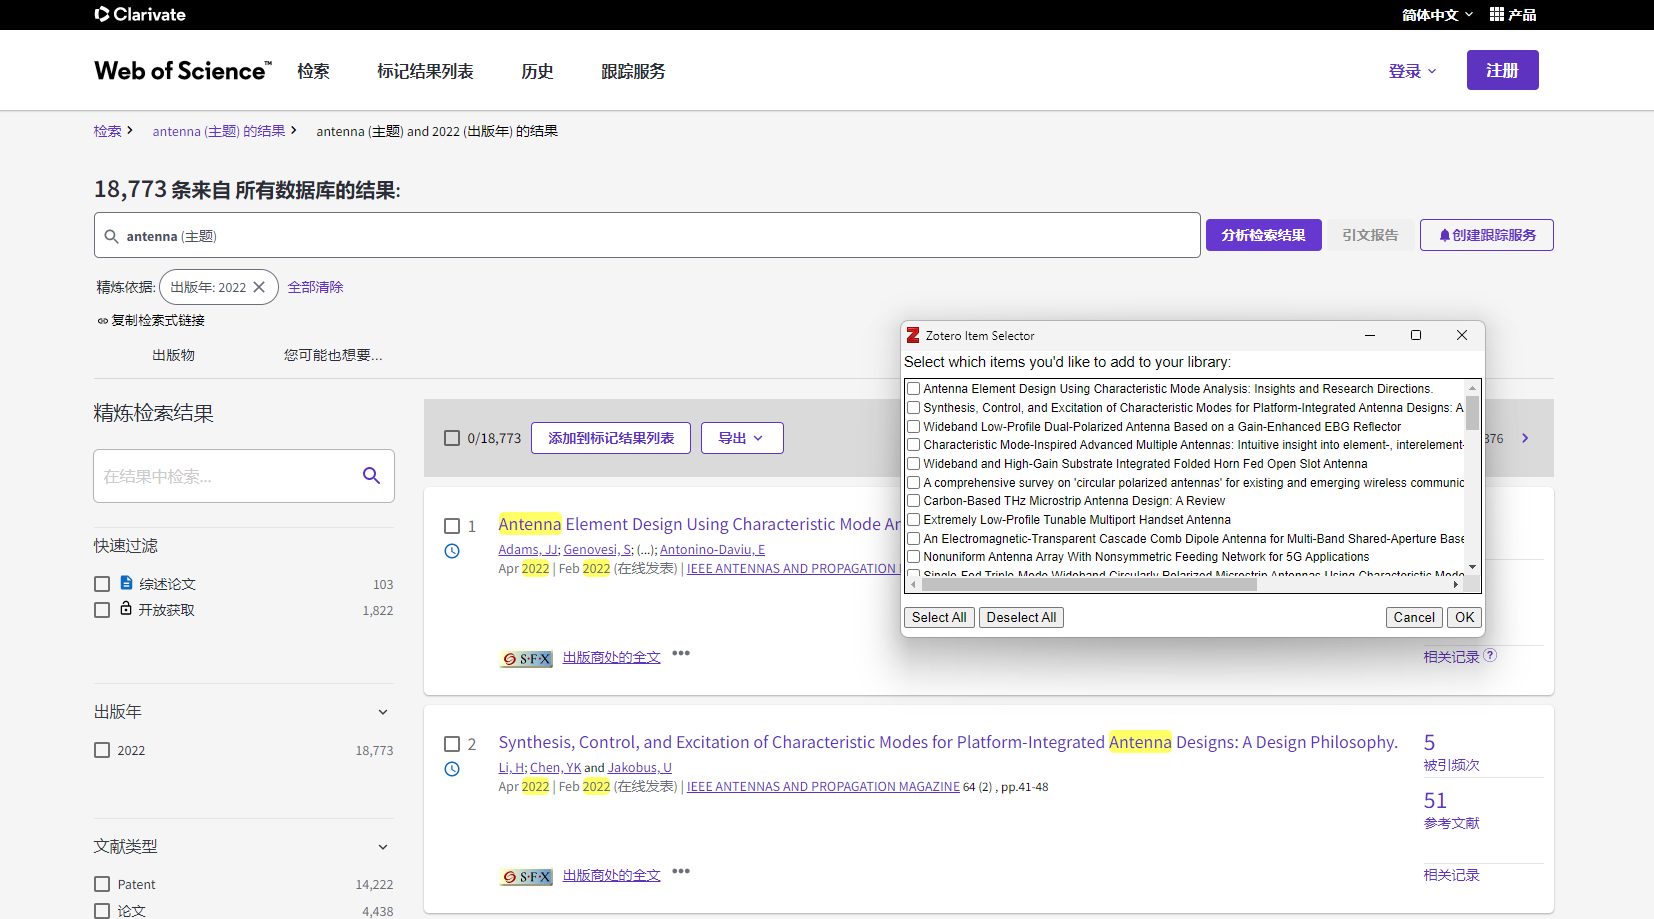
Task: Open 跟踪服务 in the navigation
Action: [x=633, y=71]
